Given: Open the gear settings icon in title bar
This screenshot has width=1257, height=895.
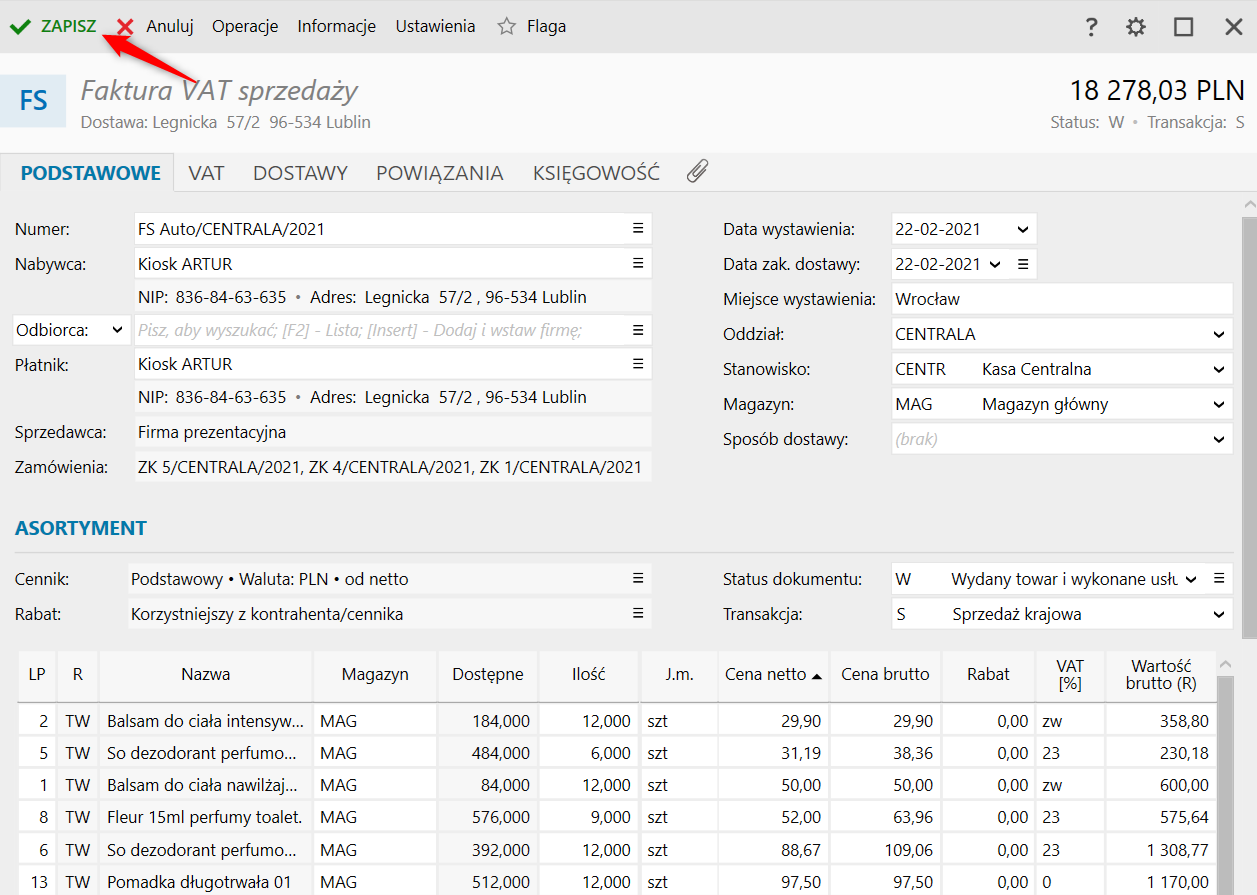Looking at the screenshot, I should pyautogui.click(x=1136, y=27).
